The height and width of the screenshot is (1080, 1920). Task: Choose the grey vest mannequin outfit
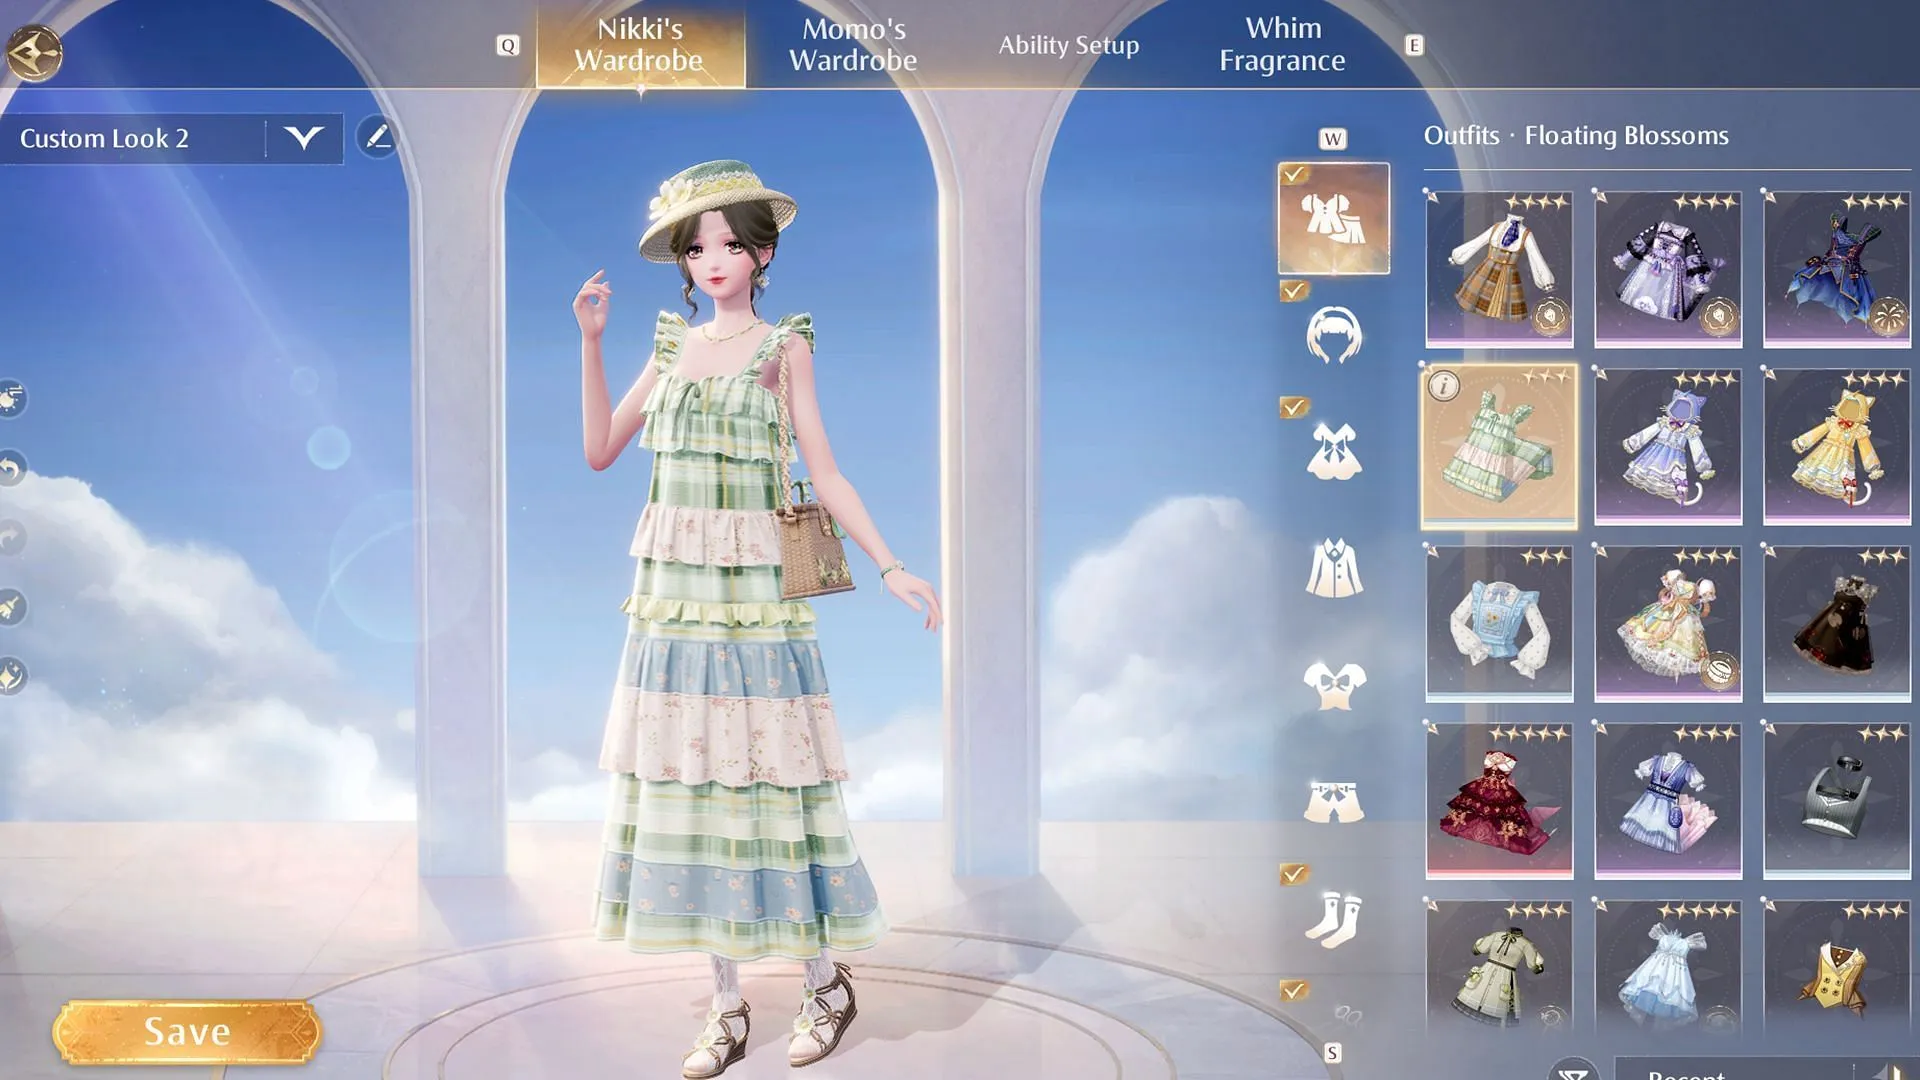(x=1837, y=801)
